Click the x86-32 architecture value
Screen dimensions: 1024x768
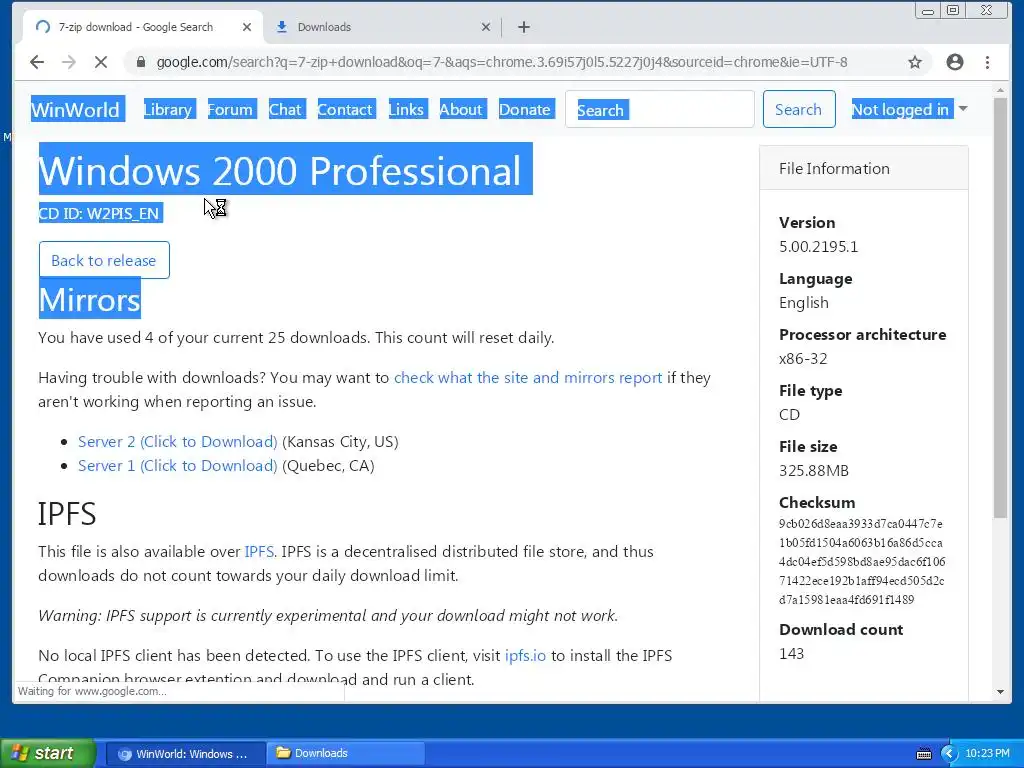click(803, 359)
